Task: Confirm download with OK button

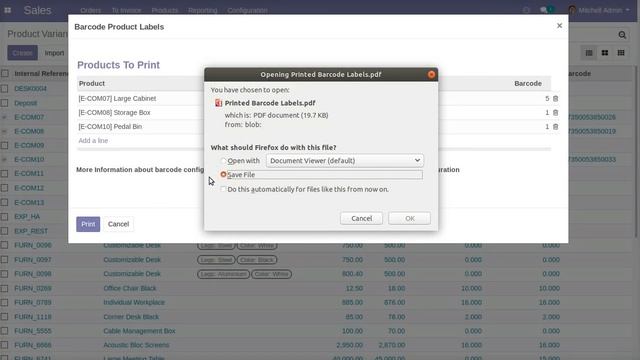Action: coord(410,218)
